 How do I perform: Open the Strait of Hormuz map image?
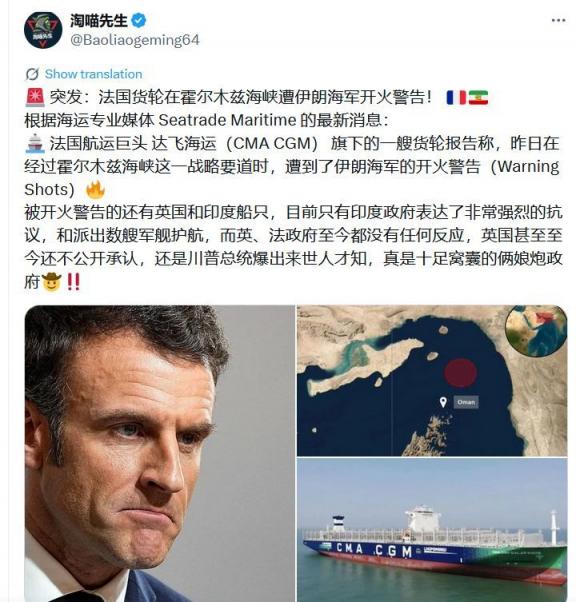coord(432,380)
